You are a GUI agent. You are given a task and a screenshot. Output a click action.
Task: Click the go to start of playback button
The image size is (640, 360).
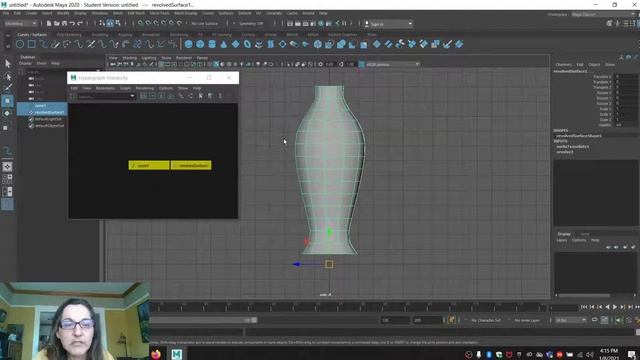tap(584, 307)
